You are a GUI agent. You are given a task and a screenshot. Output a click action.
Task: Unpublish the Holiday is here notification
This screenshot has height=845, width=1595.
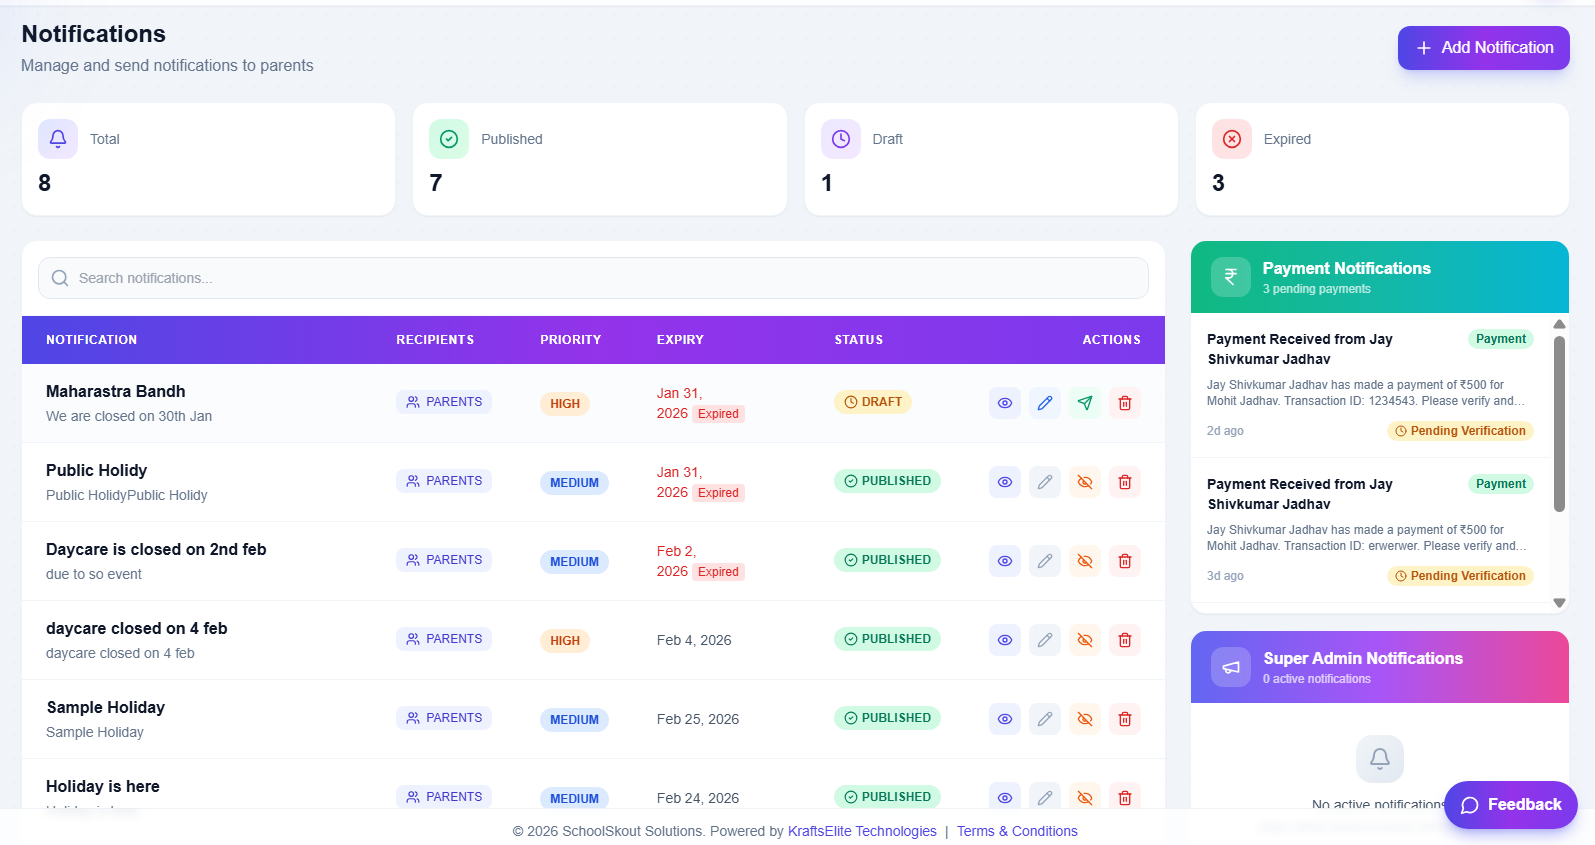click(1085, 797)
